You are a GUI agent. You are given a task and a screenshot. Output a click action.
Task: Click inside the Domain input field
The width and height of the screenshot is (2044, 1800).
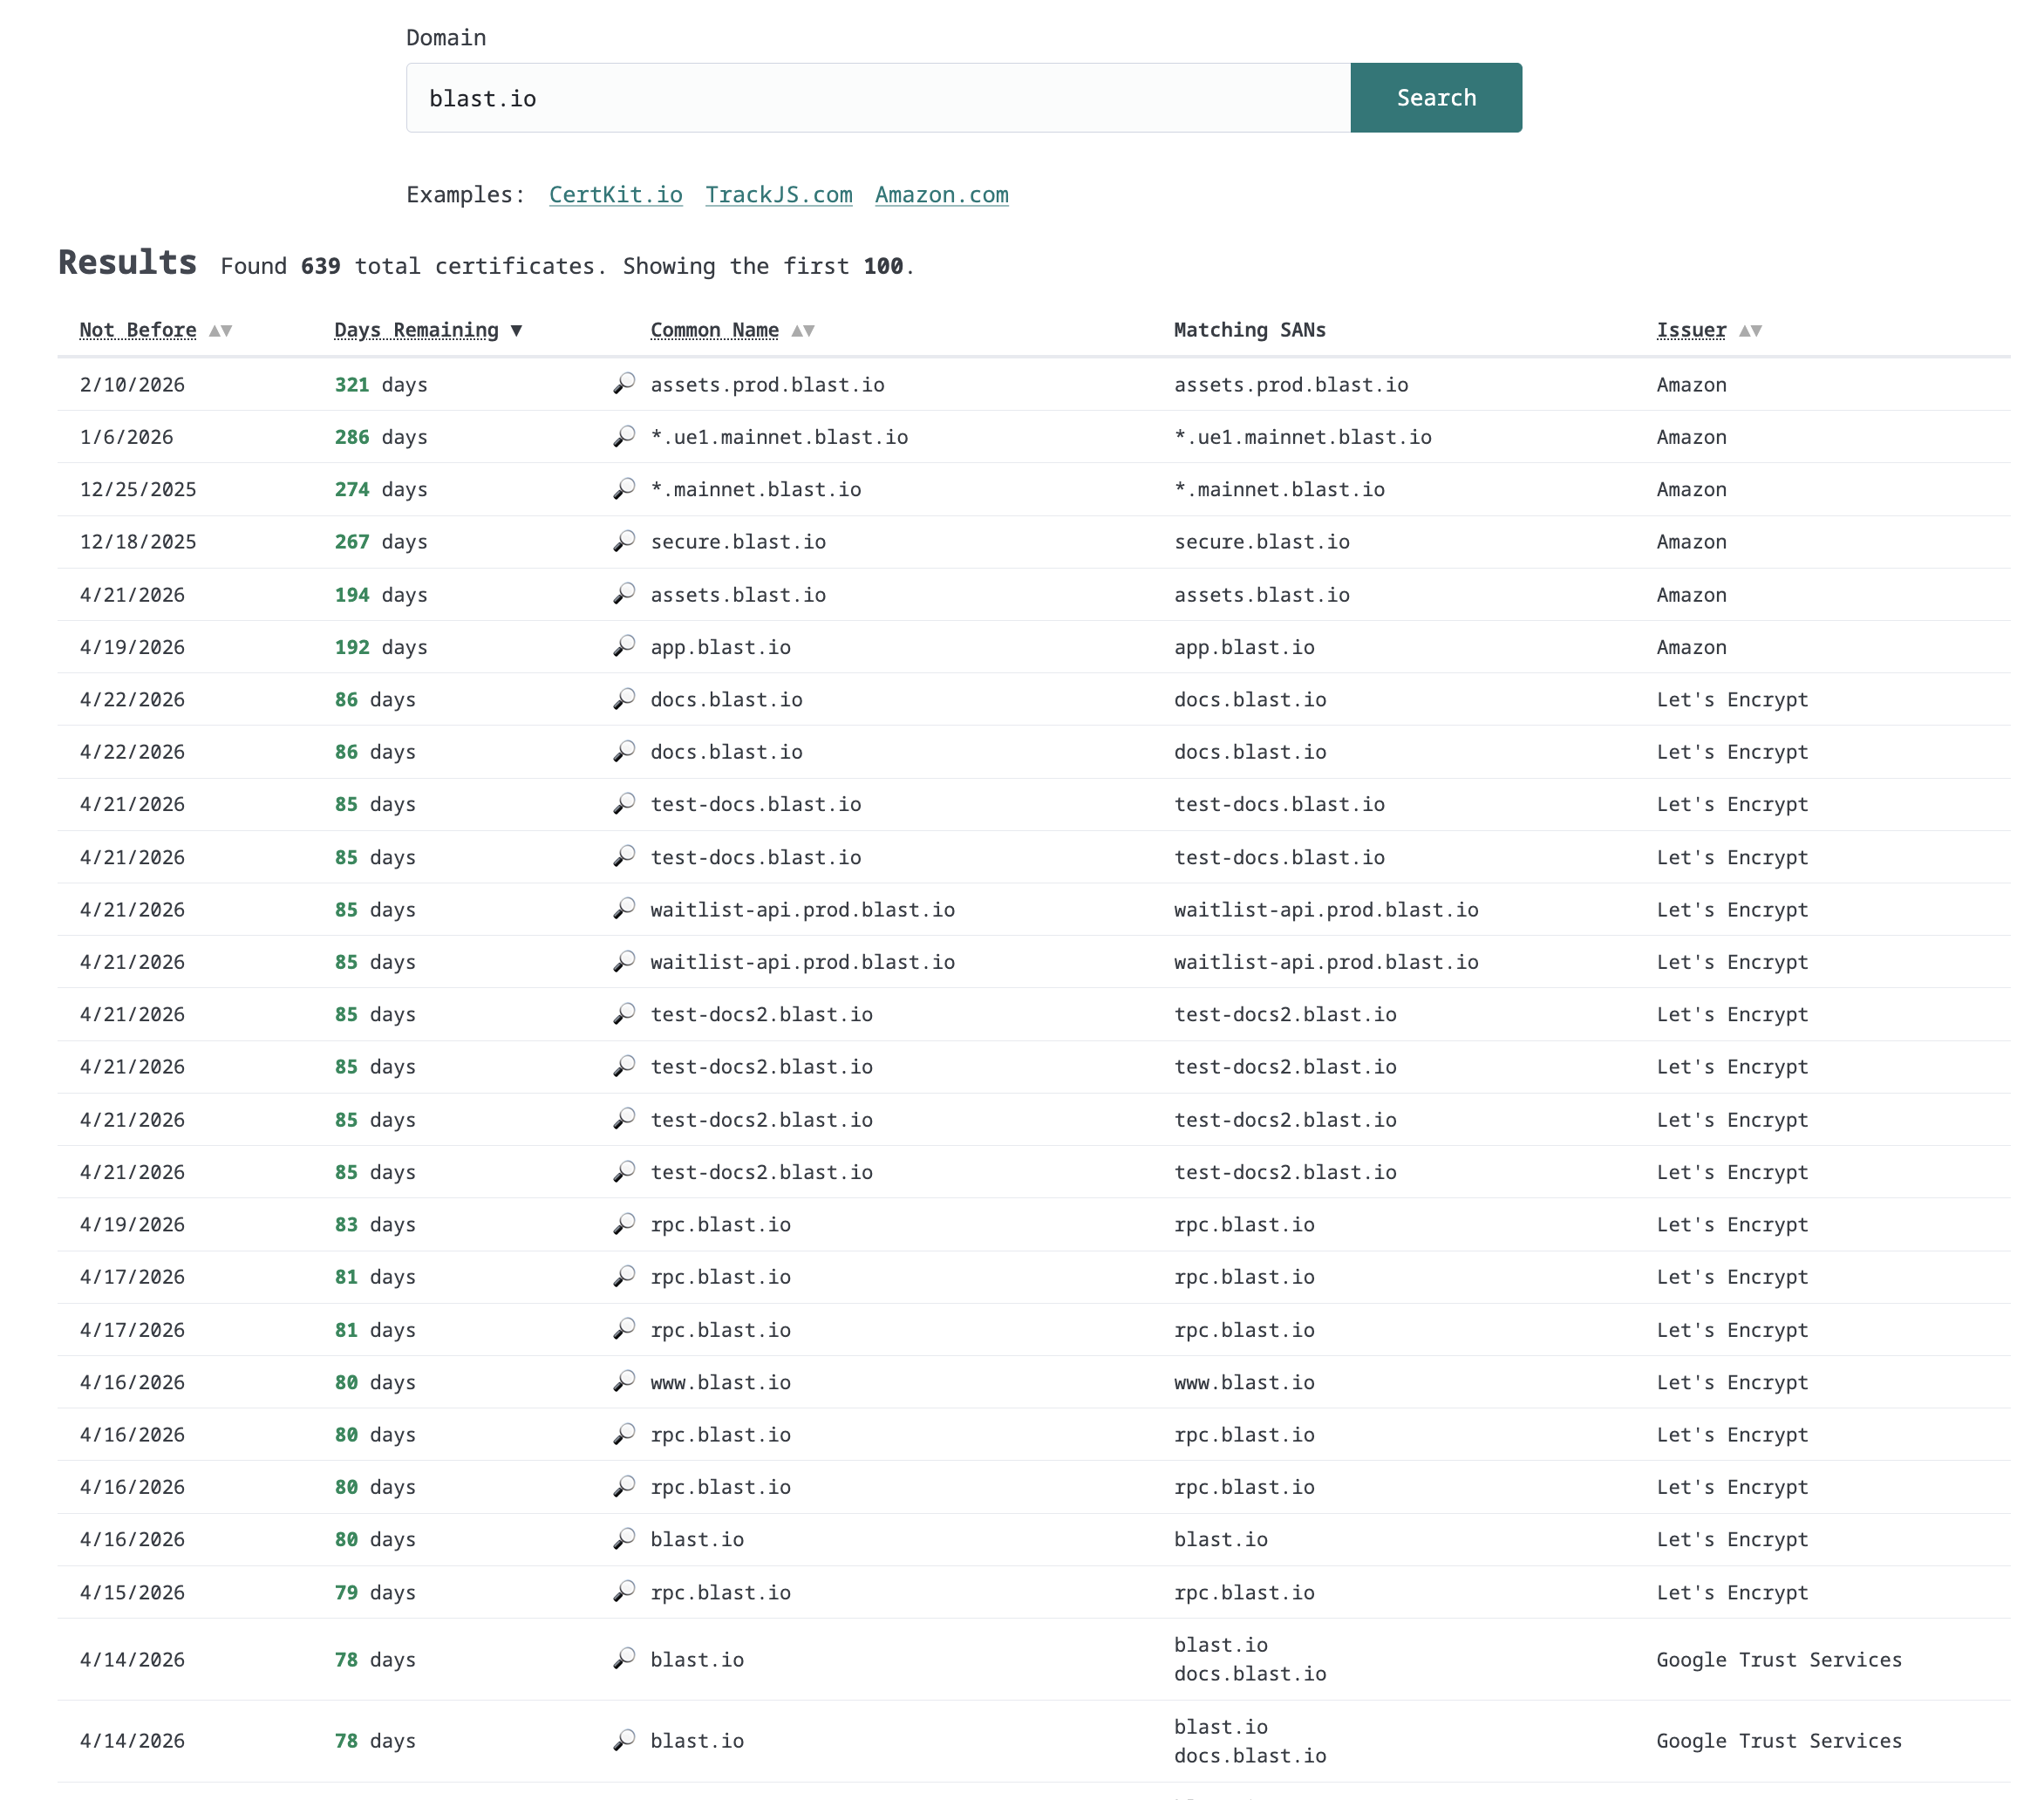pos(878,97)
